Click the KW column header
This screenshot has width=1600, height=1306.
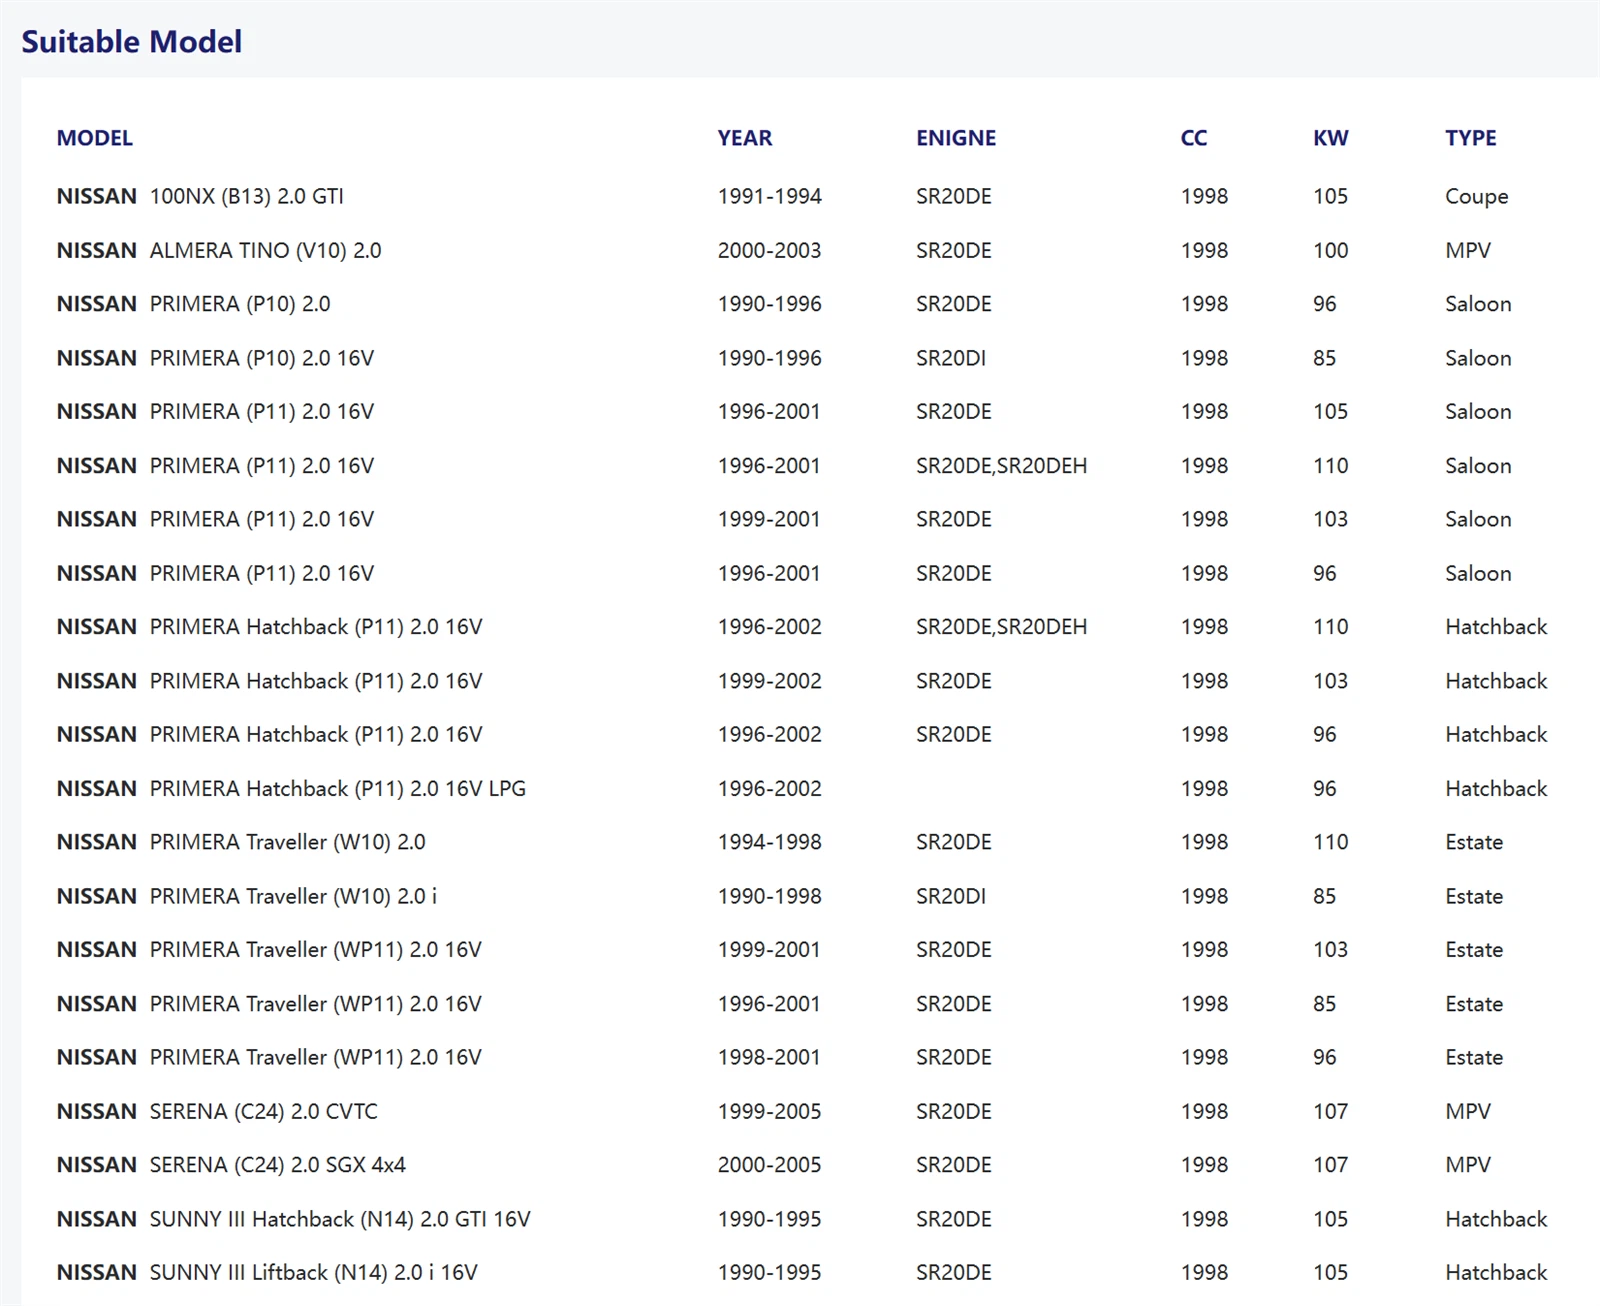point(1330,138)
